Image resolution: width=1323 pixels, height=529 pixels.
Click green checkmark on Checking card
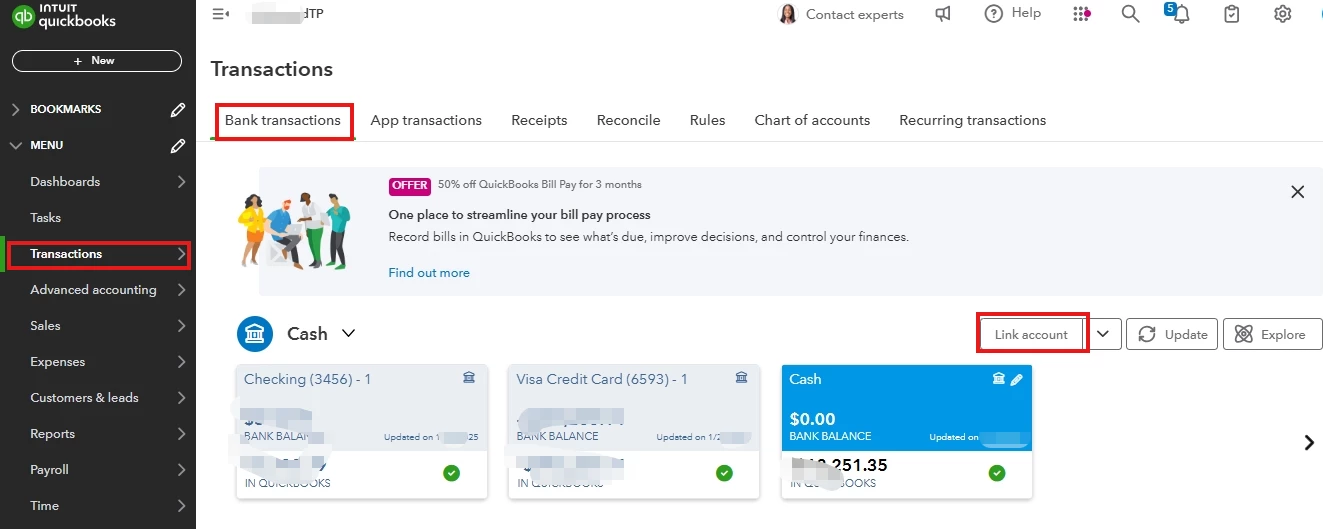click(451, 473)
